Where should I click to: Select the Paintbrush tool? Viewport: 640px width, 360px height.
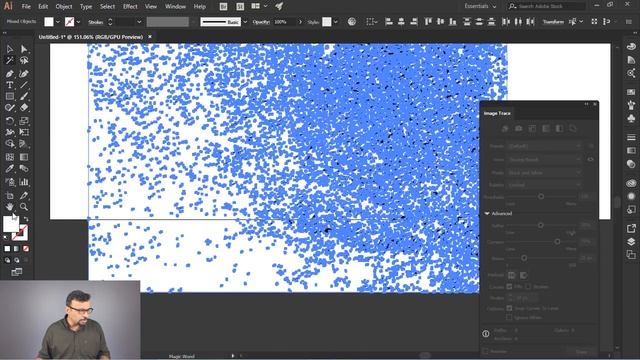click(24, 97)
